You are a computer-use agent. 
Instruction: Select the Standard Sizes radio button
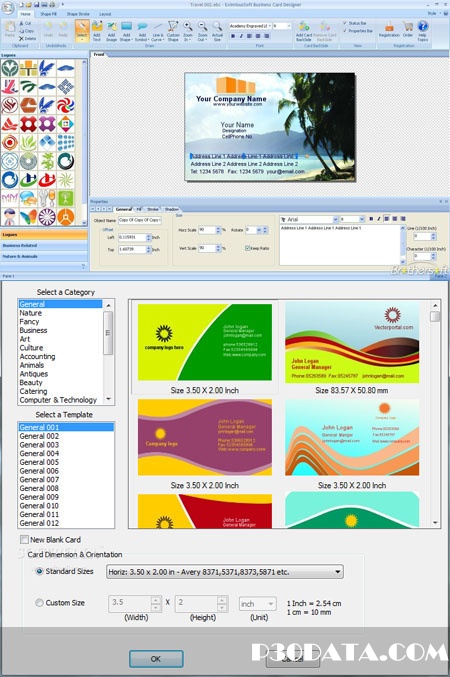(x=39, y=571)
